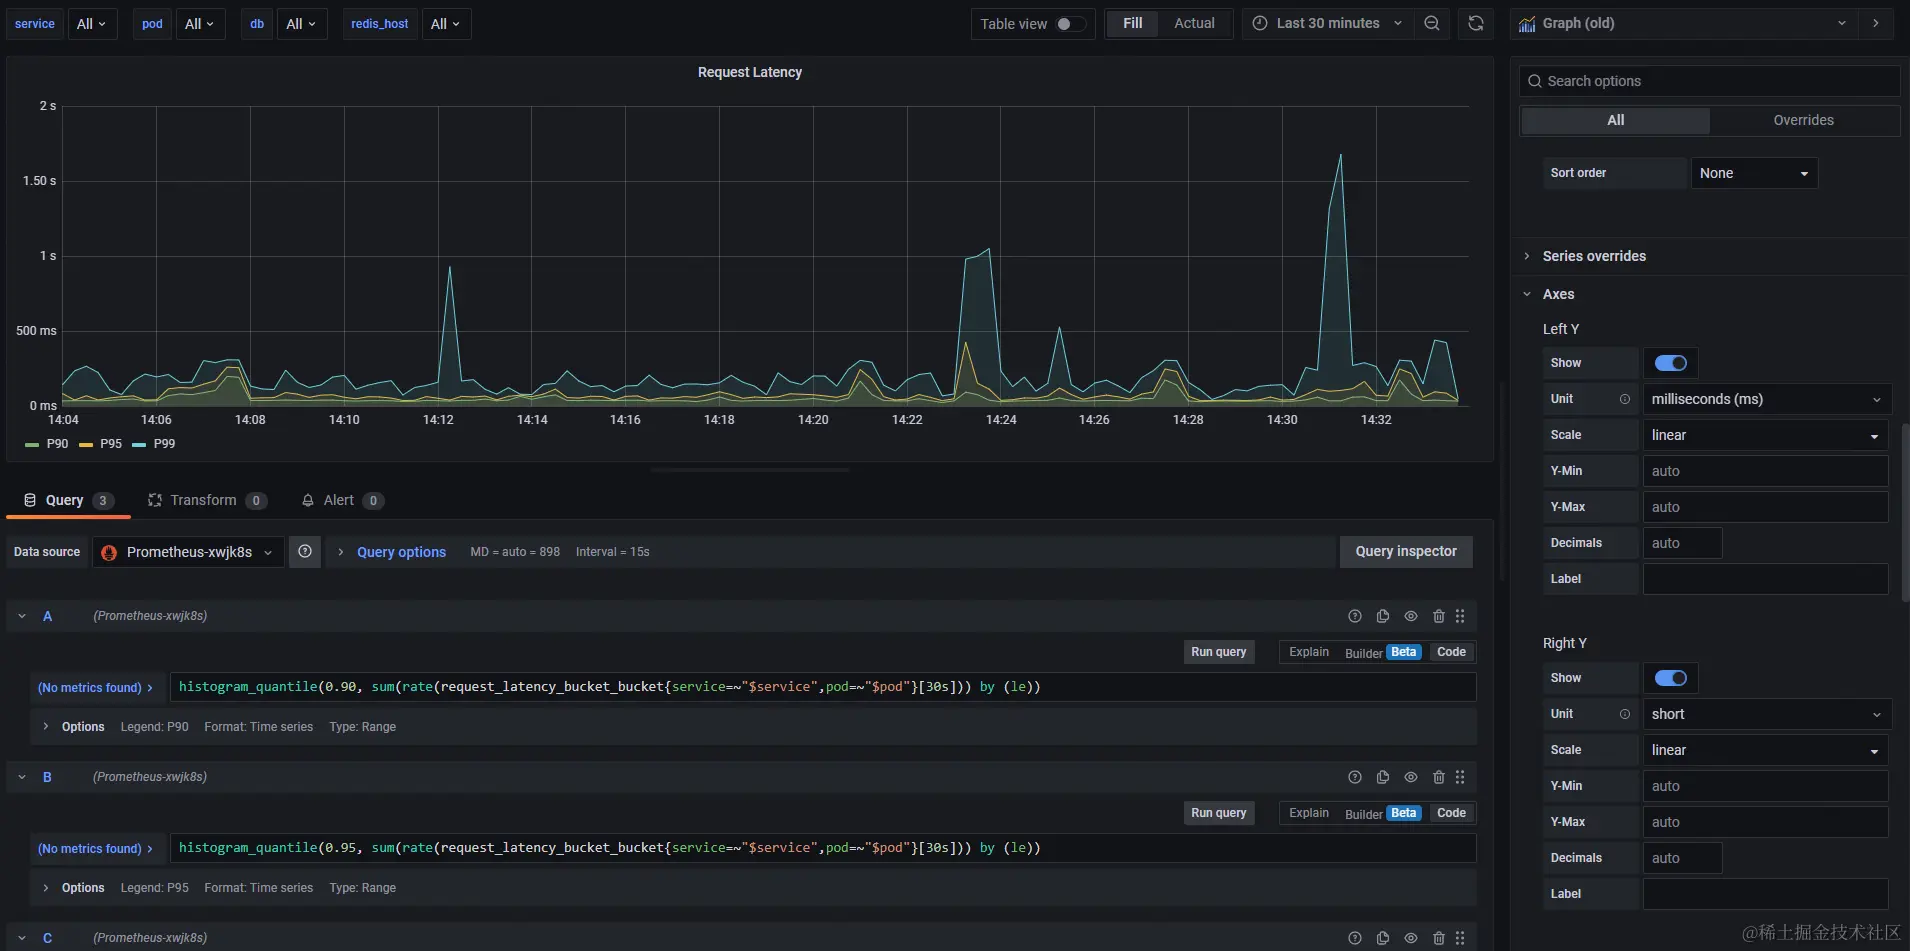1910x951 pixels.
Task: Run query B
Action: pos(1218,813)
